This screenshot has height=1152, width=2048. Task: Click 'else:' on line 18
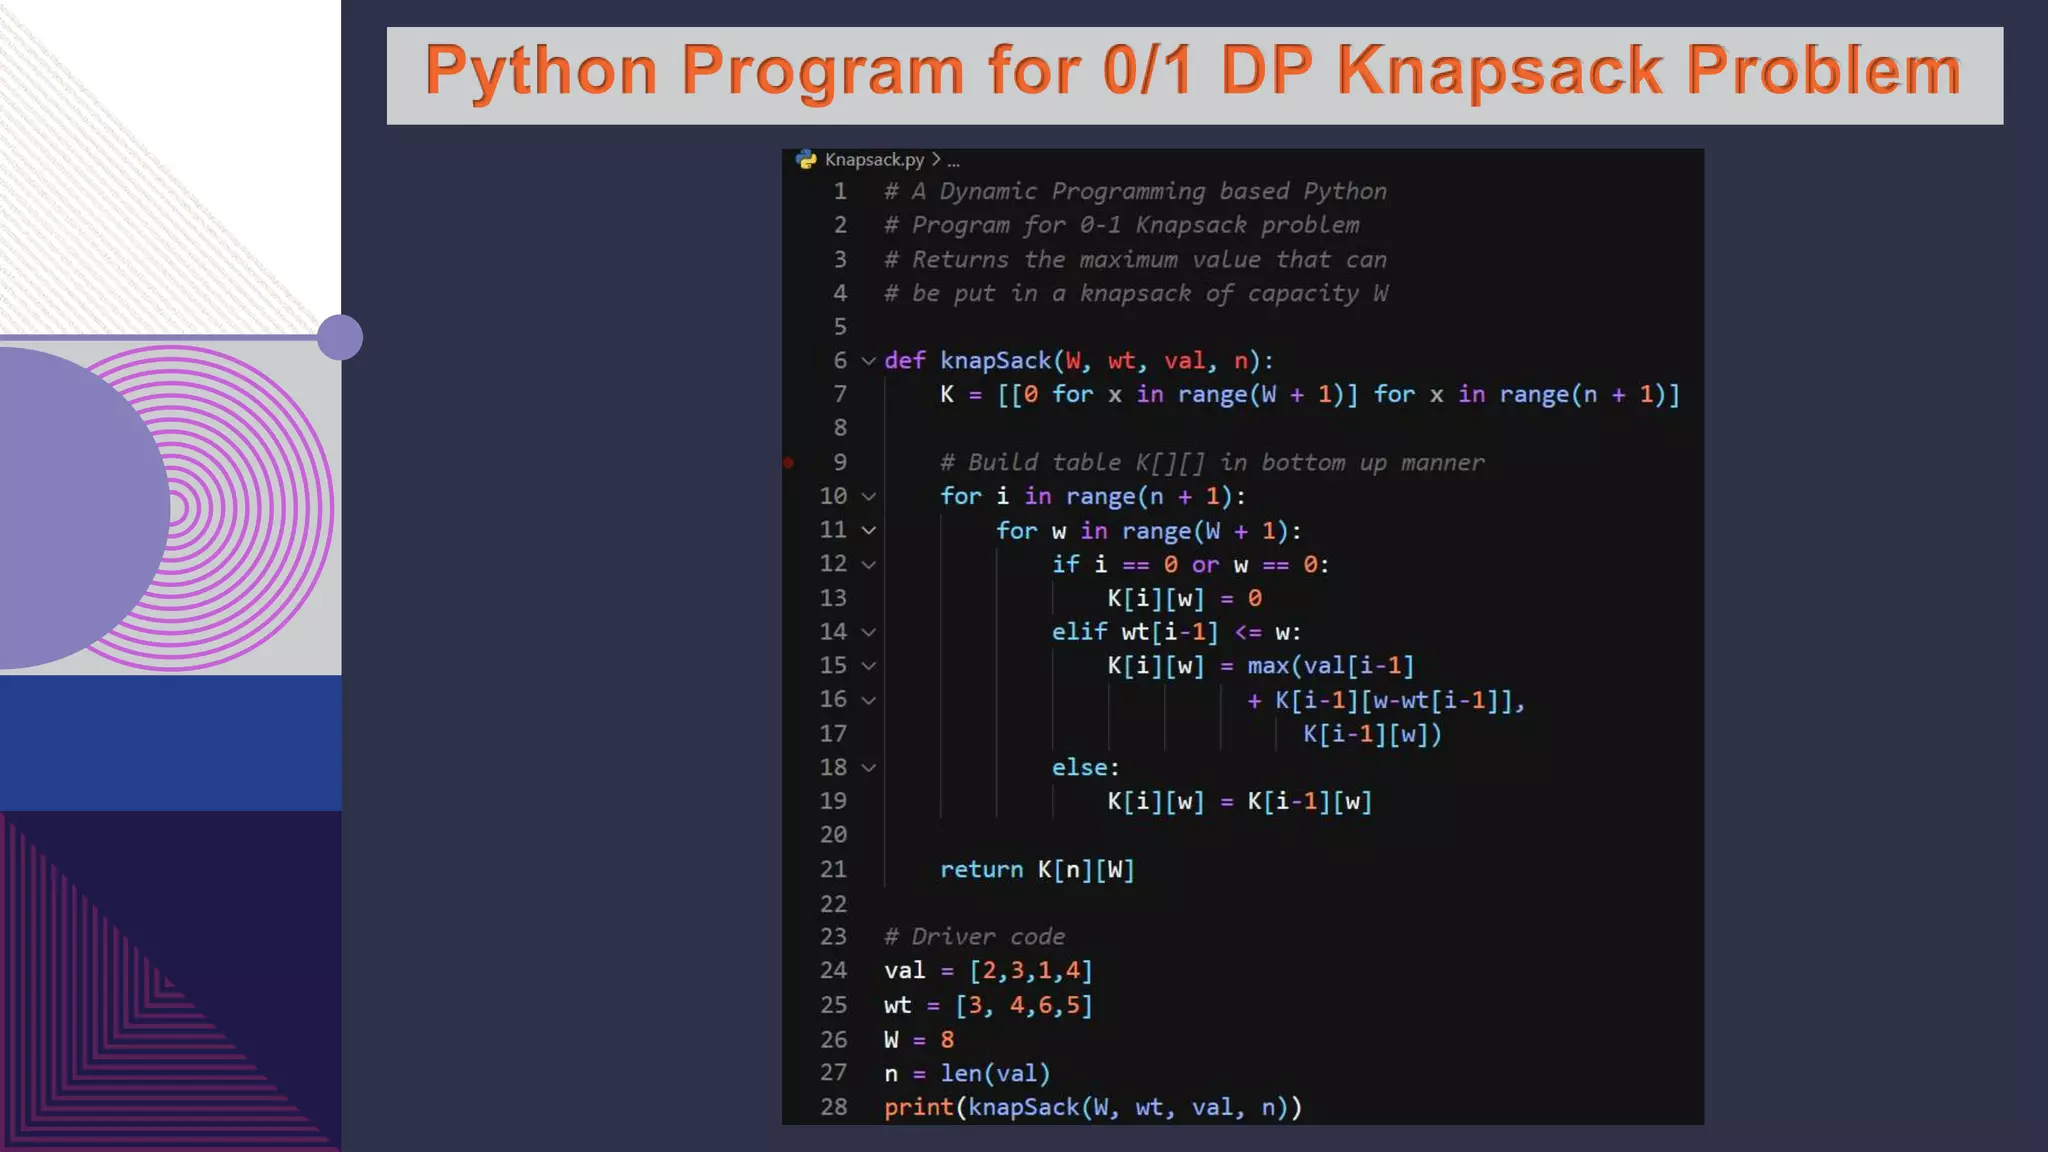(1086, 767)
